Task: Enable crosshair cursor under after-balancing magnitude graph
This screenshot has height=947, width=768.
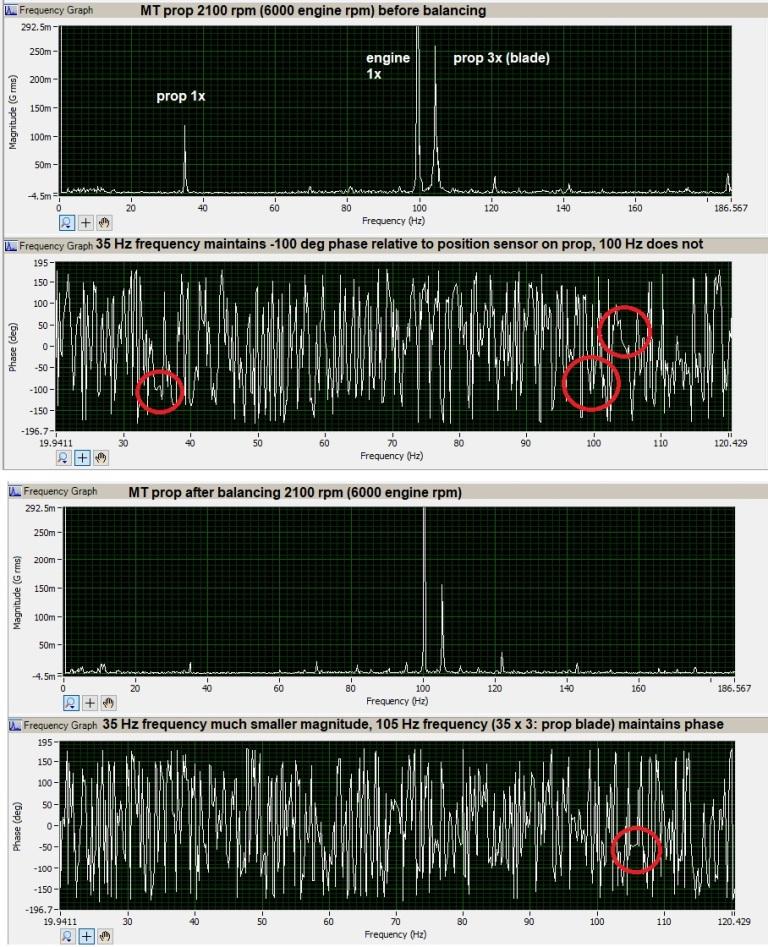Action: pyautogui.click(x=89, y=703)
